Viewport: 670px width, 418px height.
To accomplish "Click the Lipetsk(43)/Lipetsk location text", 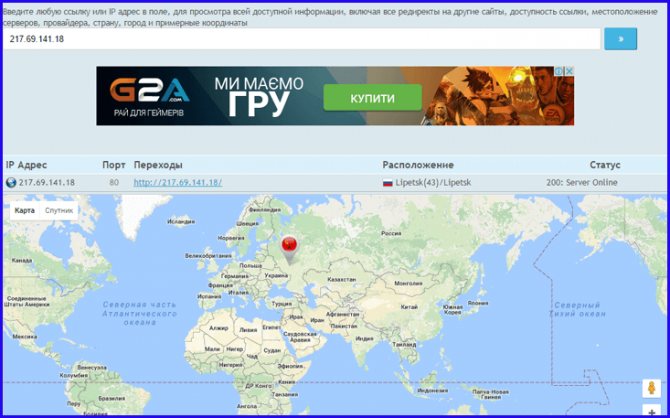I will tap(433, 183).
